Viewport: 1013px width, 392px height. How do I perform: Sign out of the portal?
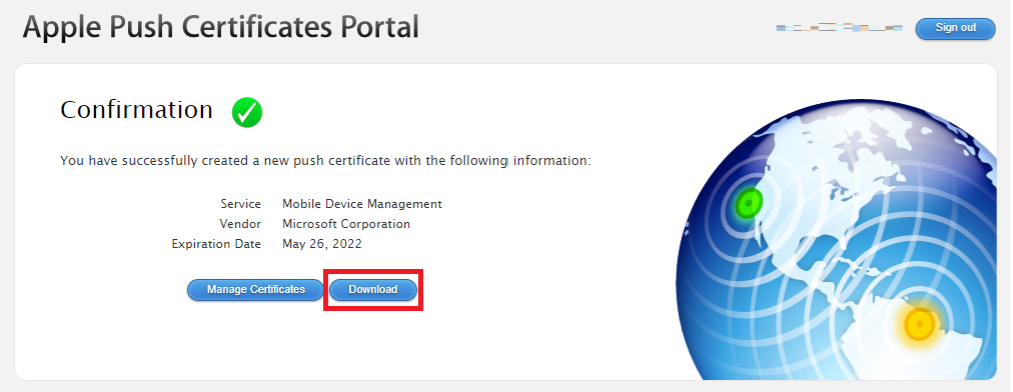pyautogui.click(x=956, y=28)
